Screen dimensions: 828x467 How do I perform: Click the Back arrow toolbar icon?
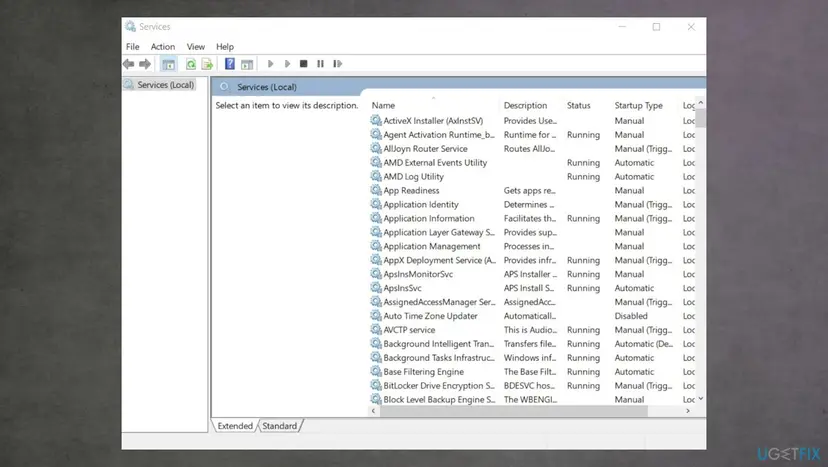[x=128, y=64]
